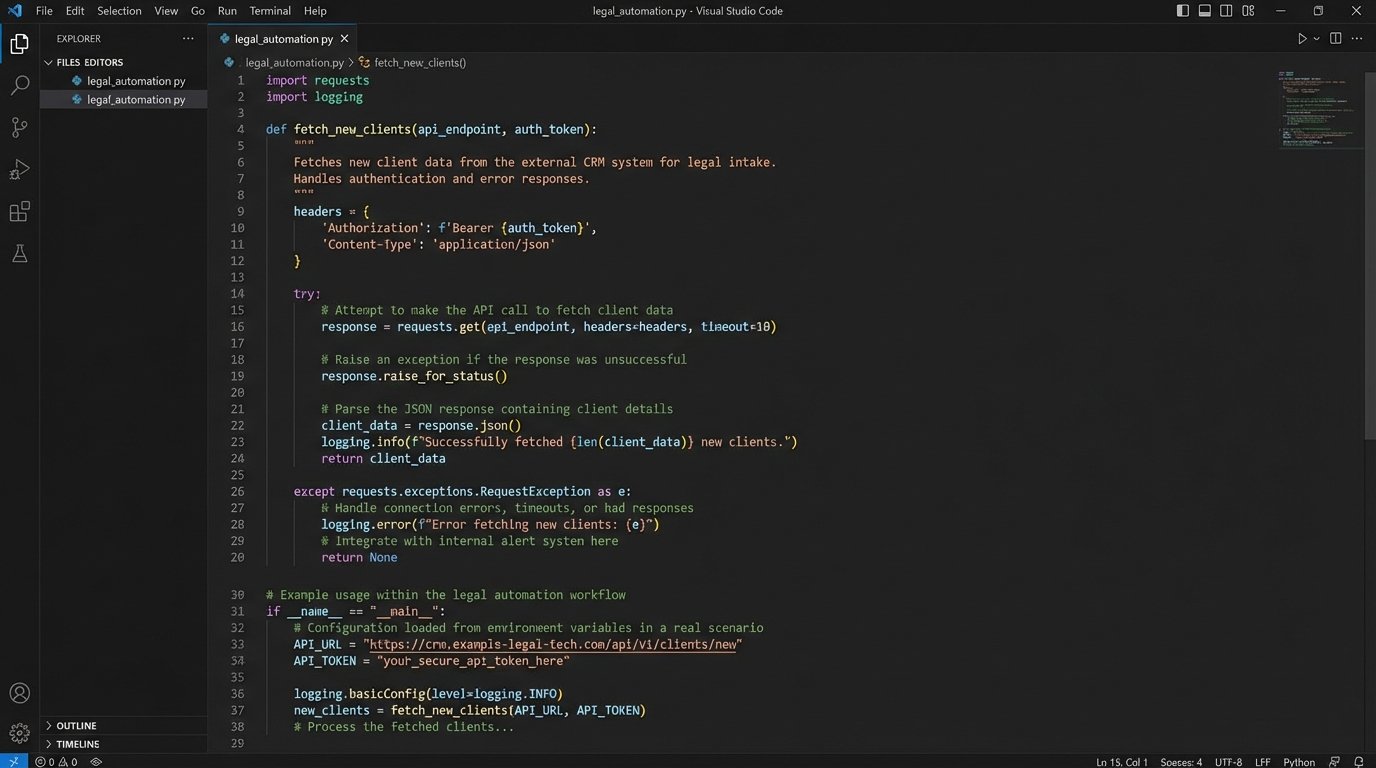Open the Testing flask icon
This screenshot has height=768, width=1376.
(x=19, y=254)
